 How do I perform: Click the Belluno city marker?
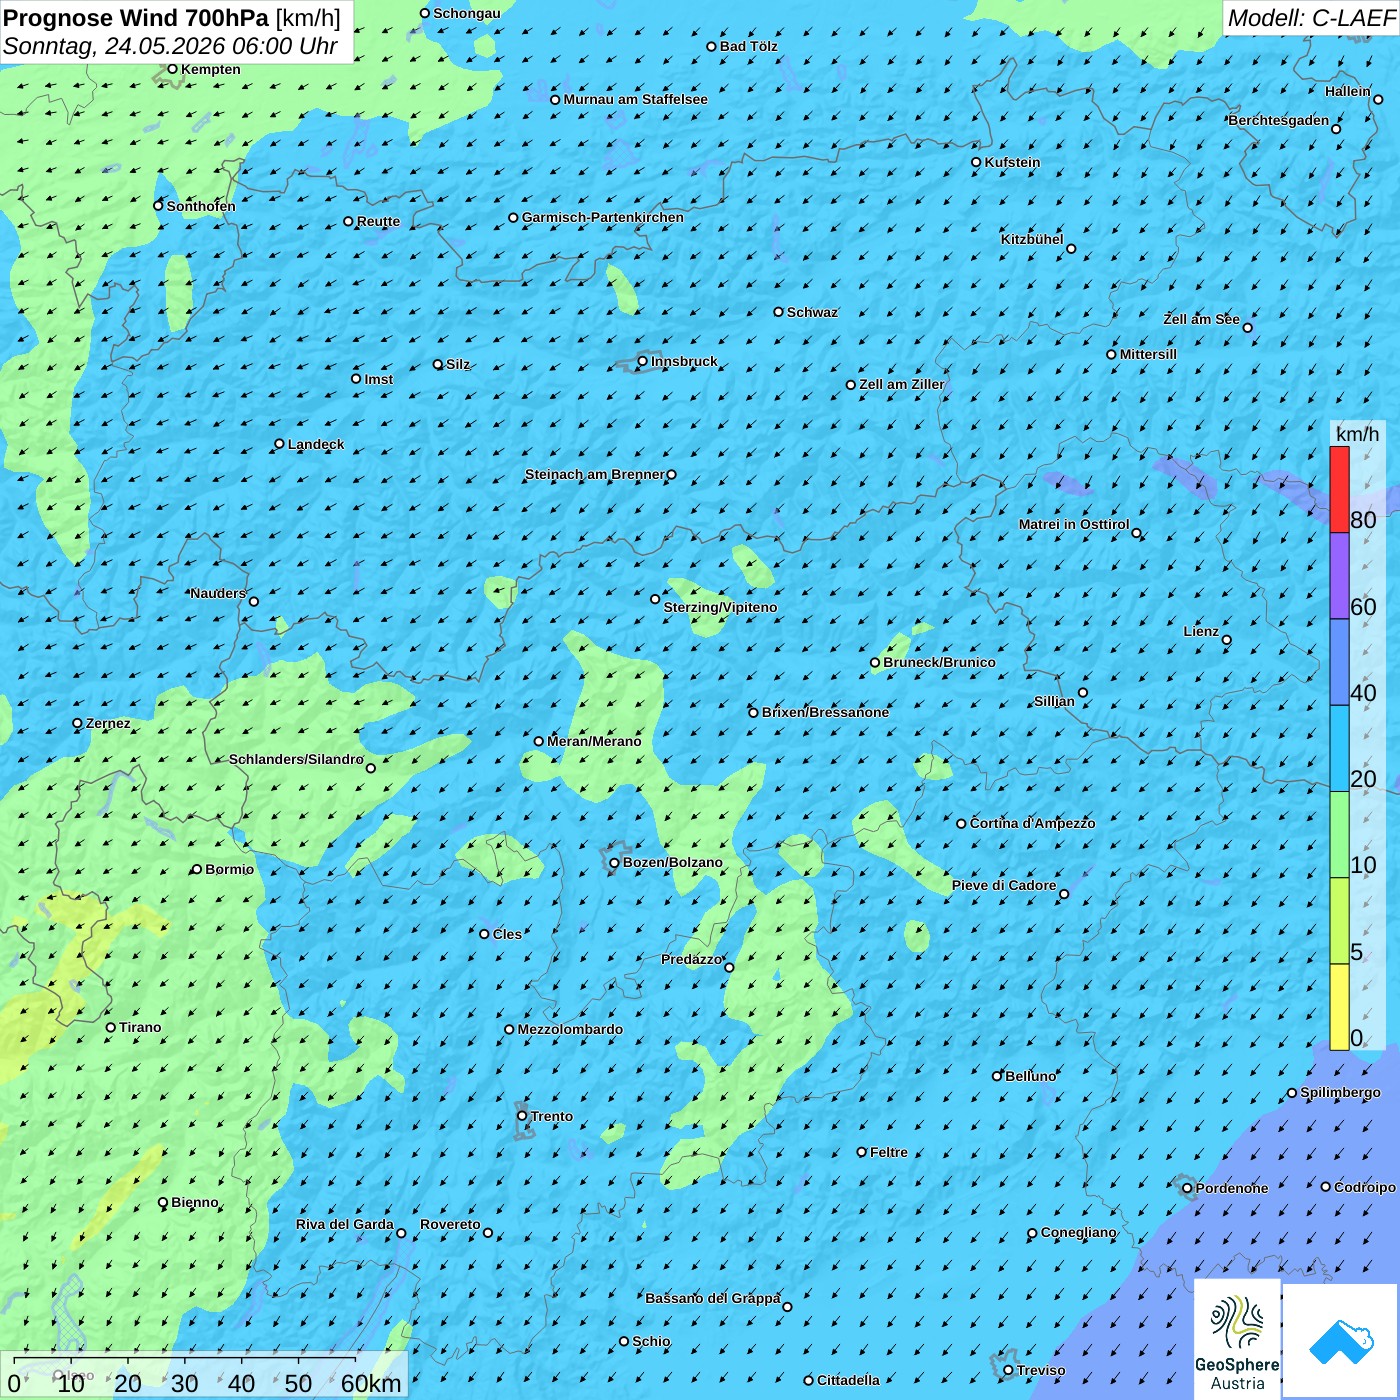[997, 1076]
